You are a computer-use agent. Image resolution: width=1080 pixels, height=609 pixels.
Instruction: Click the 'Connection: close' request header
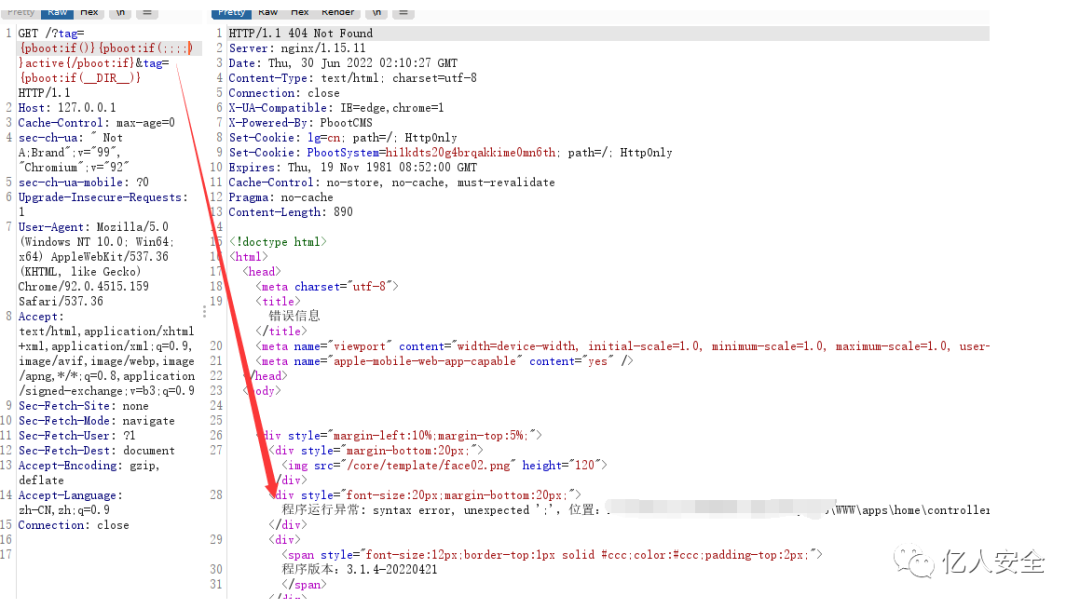tap(74, 525)
